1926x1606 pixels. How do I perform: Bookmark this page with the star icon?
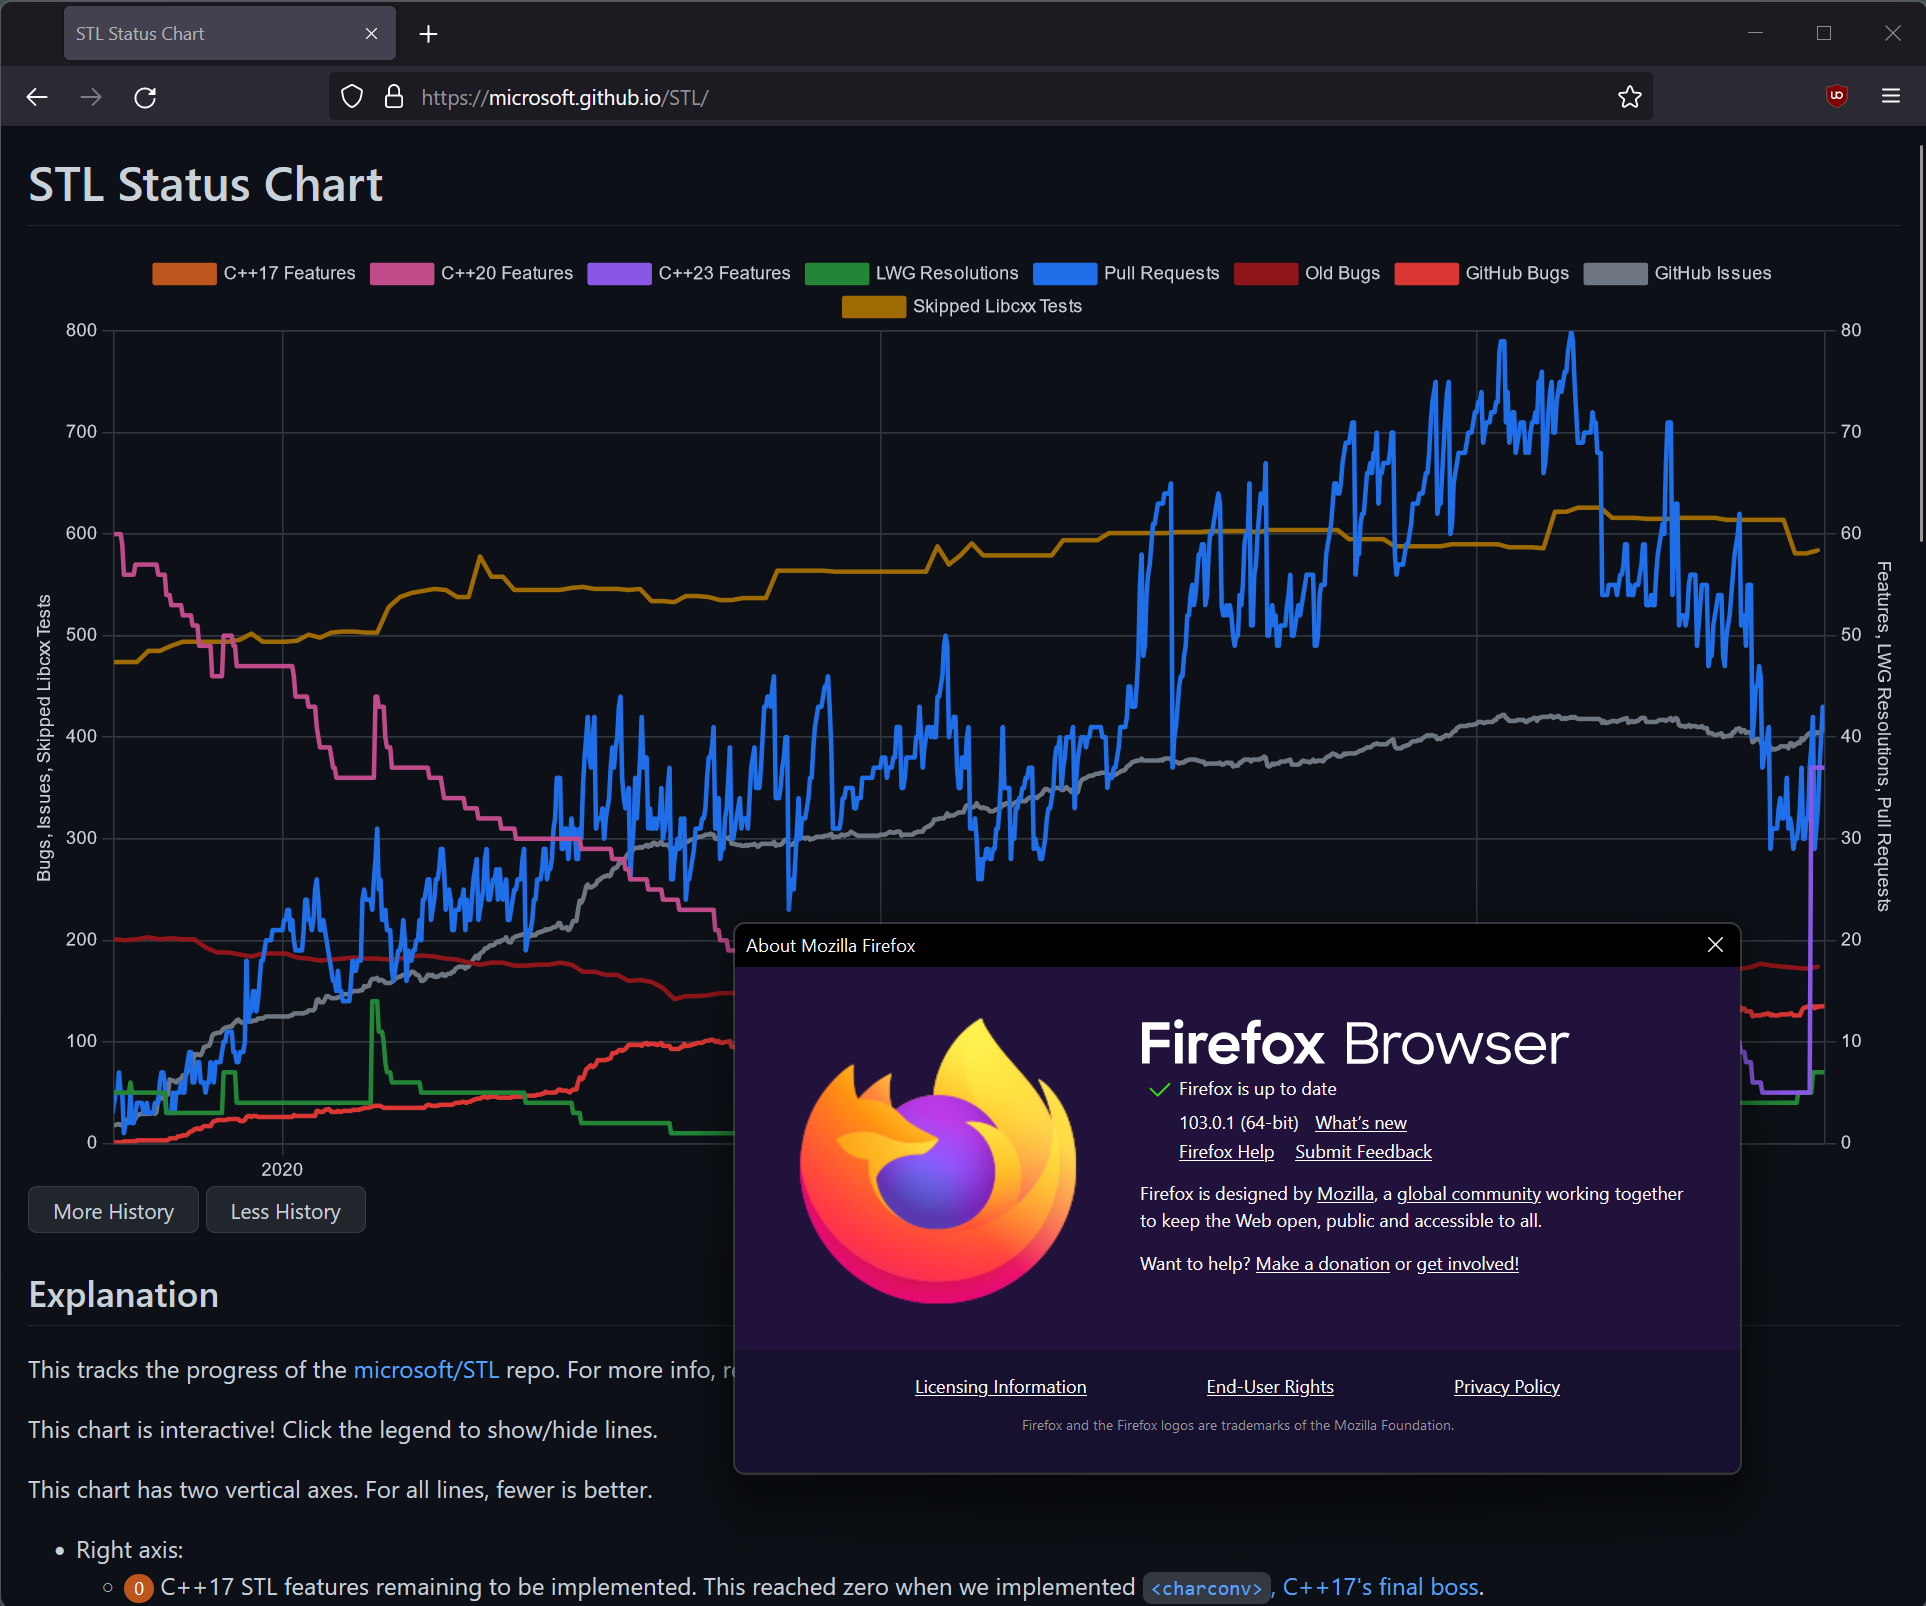[1628, 97]
